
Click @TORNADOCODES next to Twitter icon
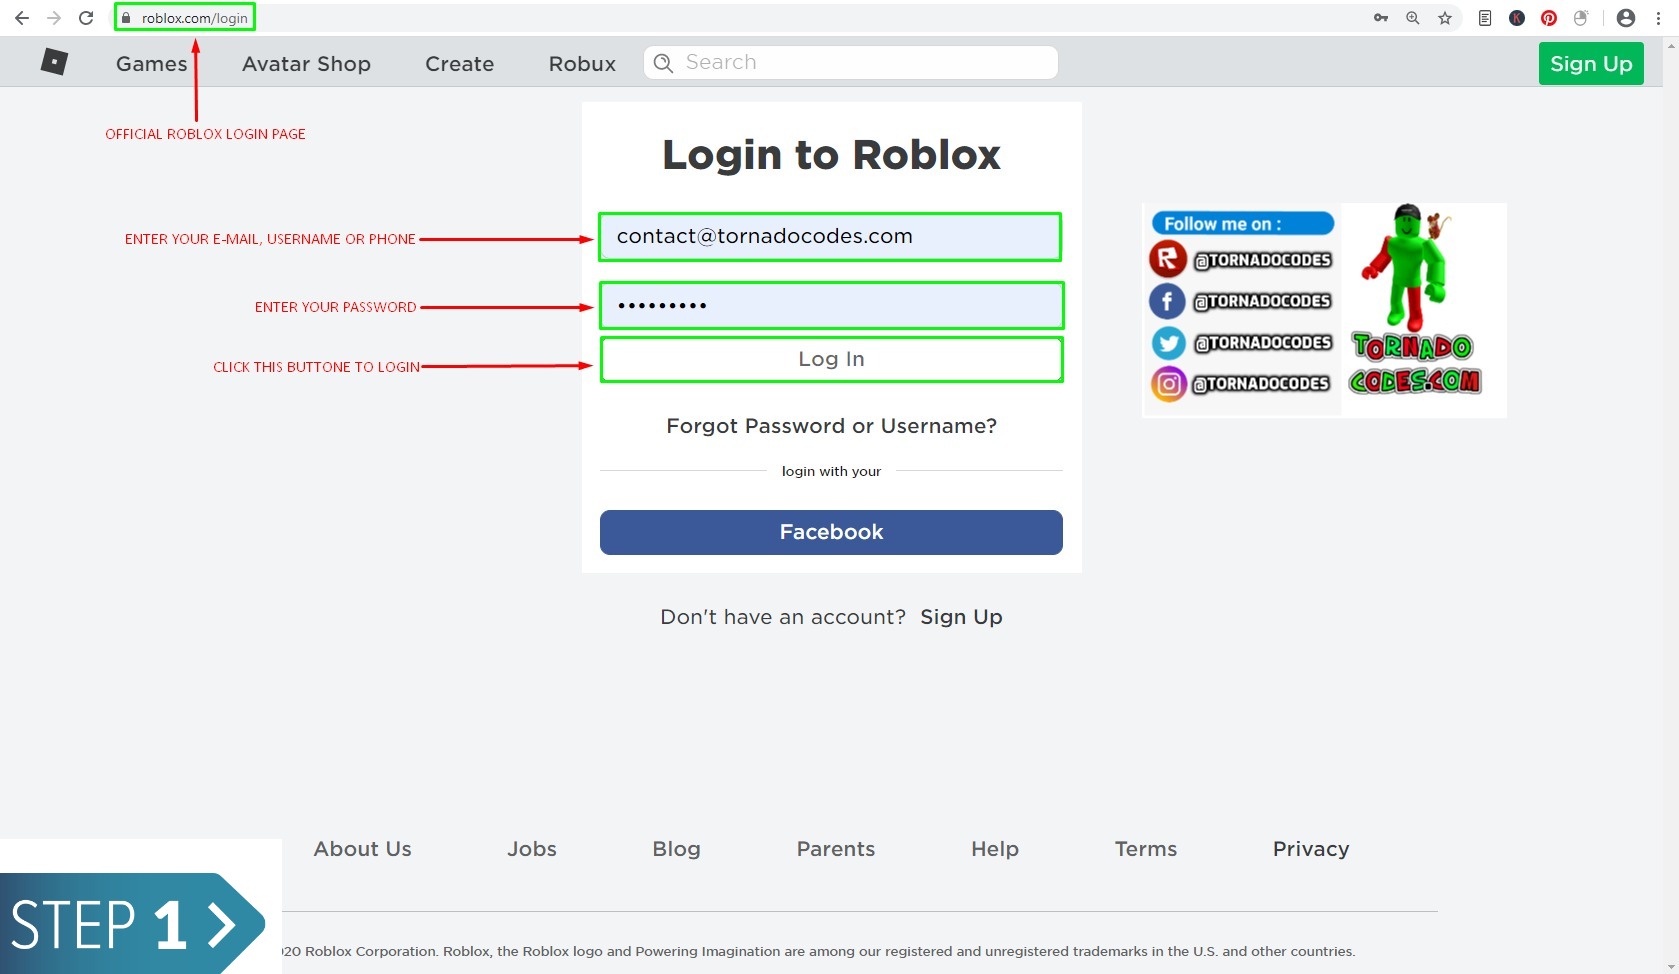point(1264,343)
